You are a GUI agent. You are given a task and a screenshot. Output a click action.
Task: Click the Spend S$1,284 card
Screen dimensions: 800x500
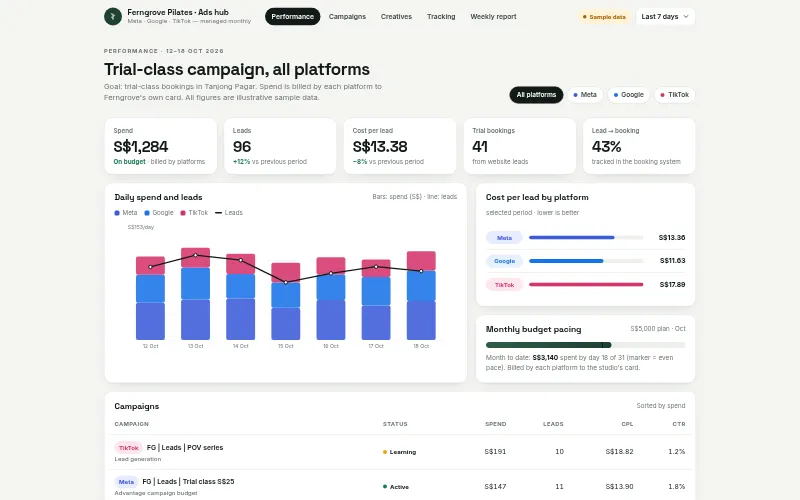coord(161,146)
